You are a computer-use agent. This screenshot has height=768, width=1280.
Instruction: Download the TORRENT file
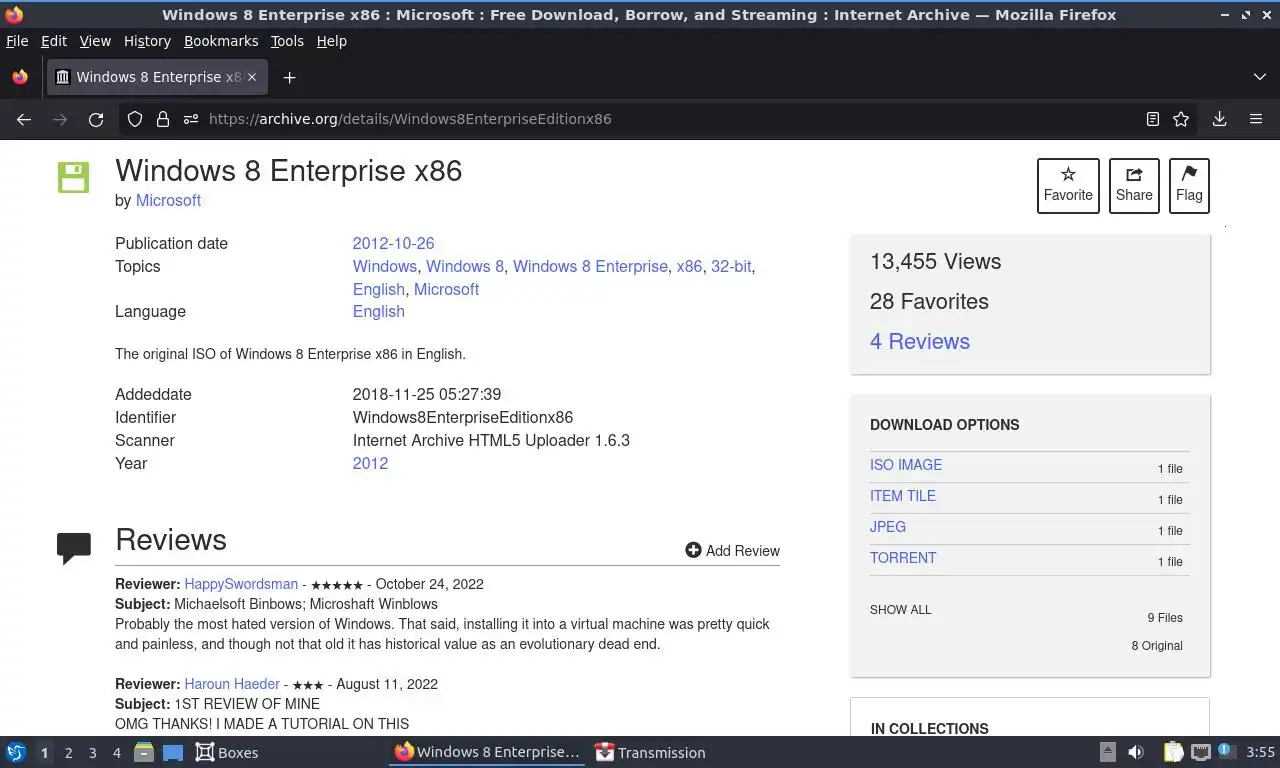point(903,558)
